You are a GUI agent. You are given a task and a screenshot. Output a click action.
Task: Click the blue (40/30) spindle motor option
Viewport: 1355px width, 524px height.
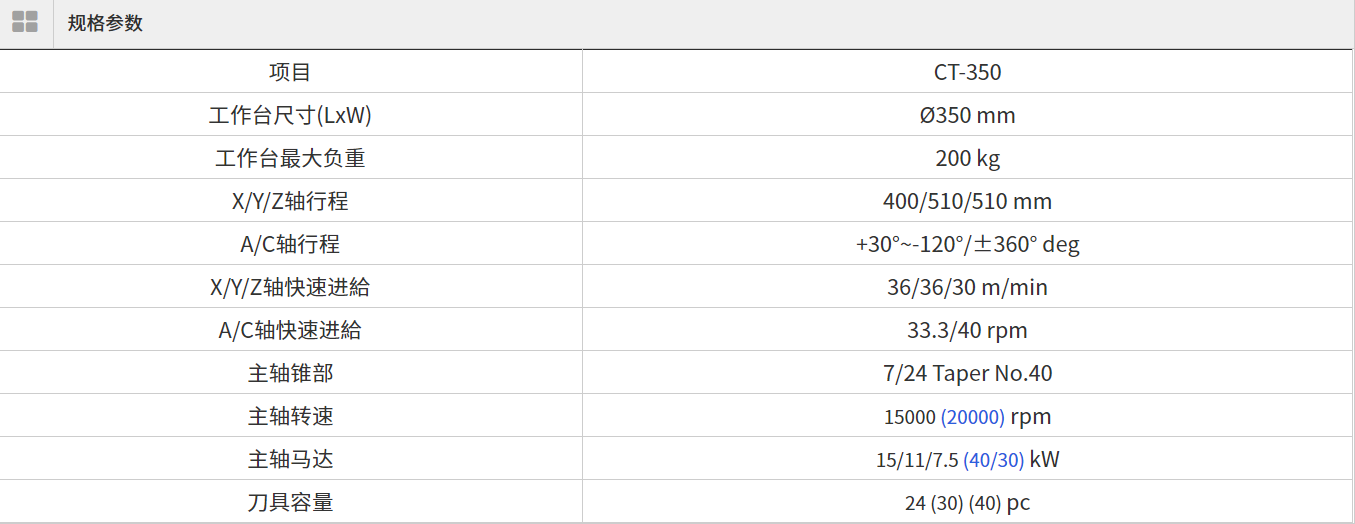[x=993, y=460]
